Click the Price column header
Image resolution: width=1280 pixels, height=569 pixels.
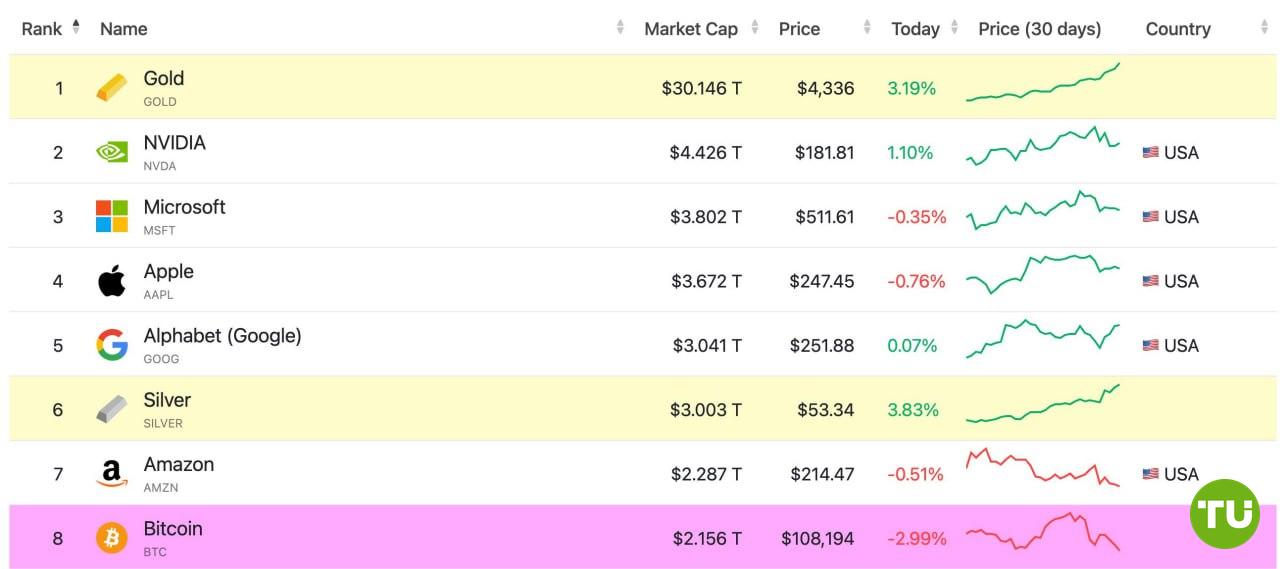[799, 29]
